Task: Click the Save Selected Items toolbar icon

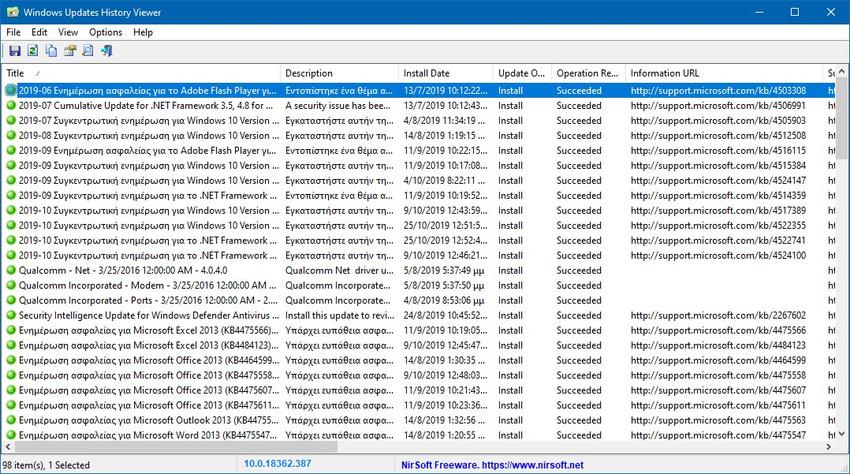Action: click(13, 51)
